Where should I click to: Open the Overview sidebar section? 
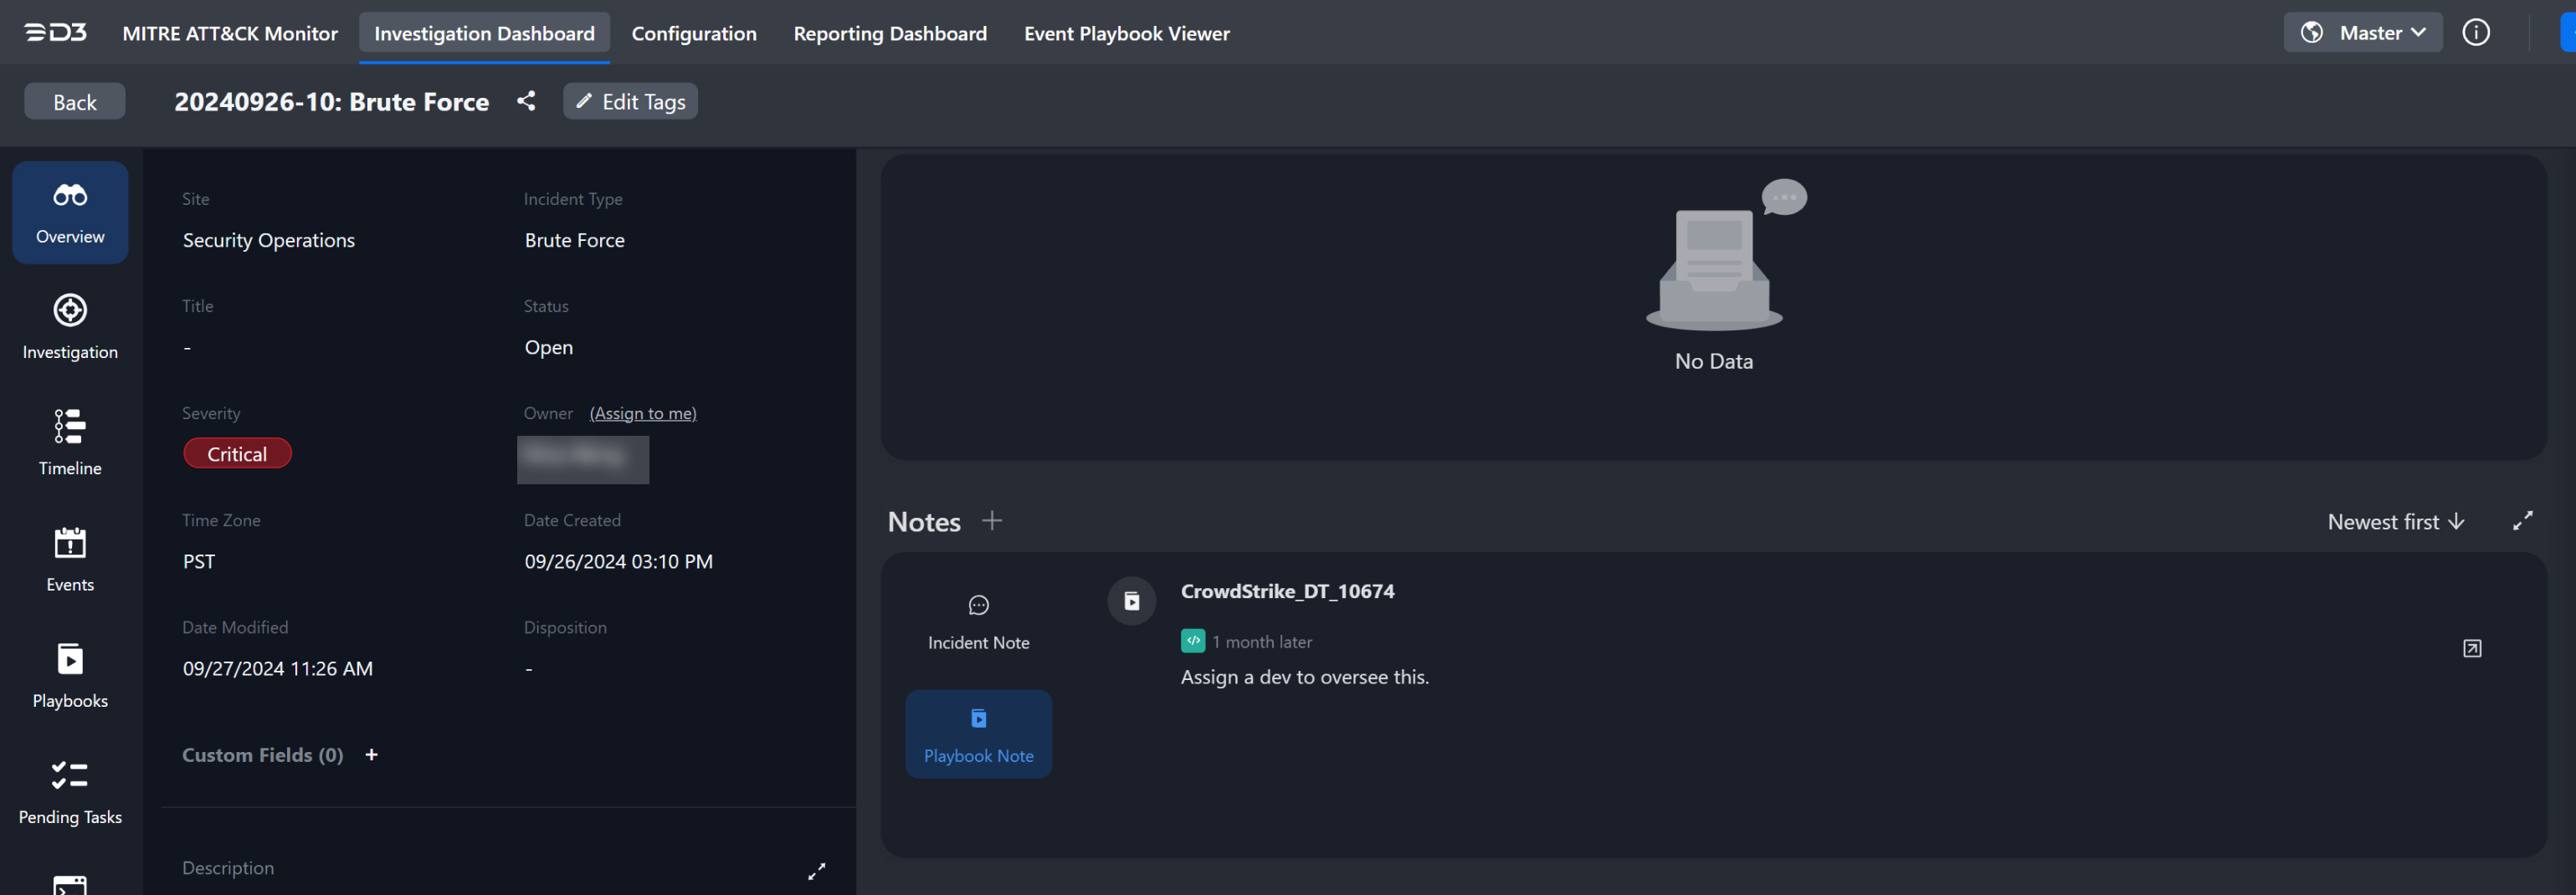70,213
